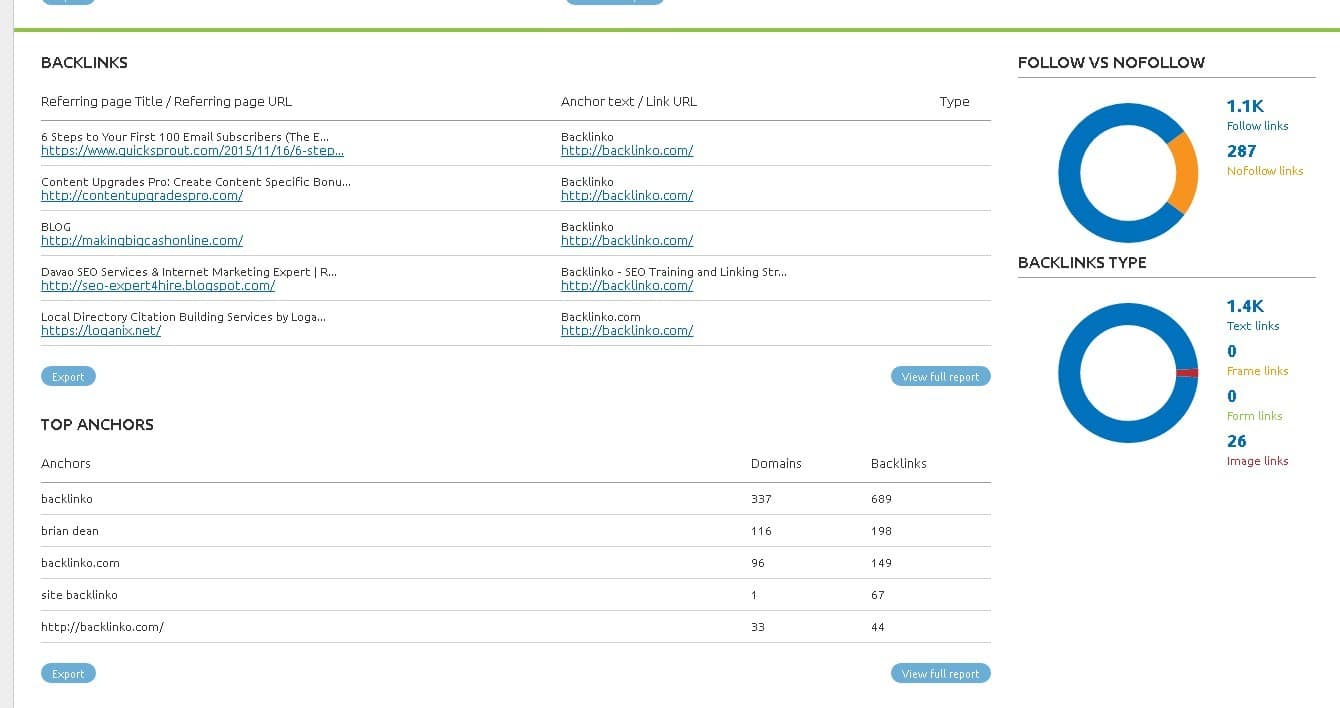Click the BACKLINKS TYPE heading
The image size is (1340, 708).
(1082, 263)
